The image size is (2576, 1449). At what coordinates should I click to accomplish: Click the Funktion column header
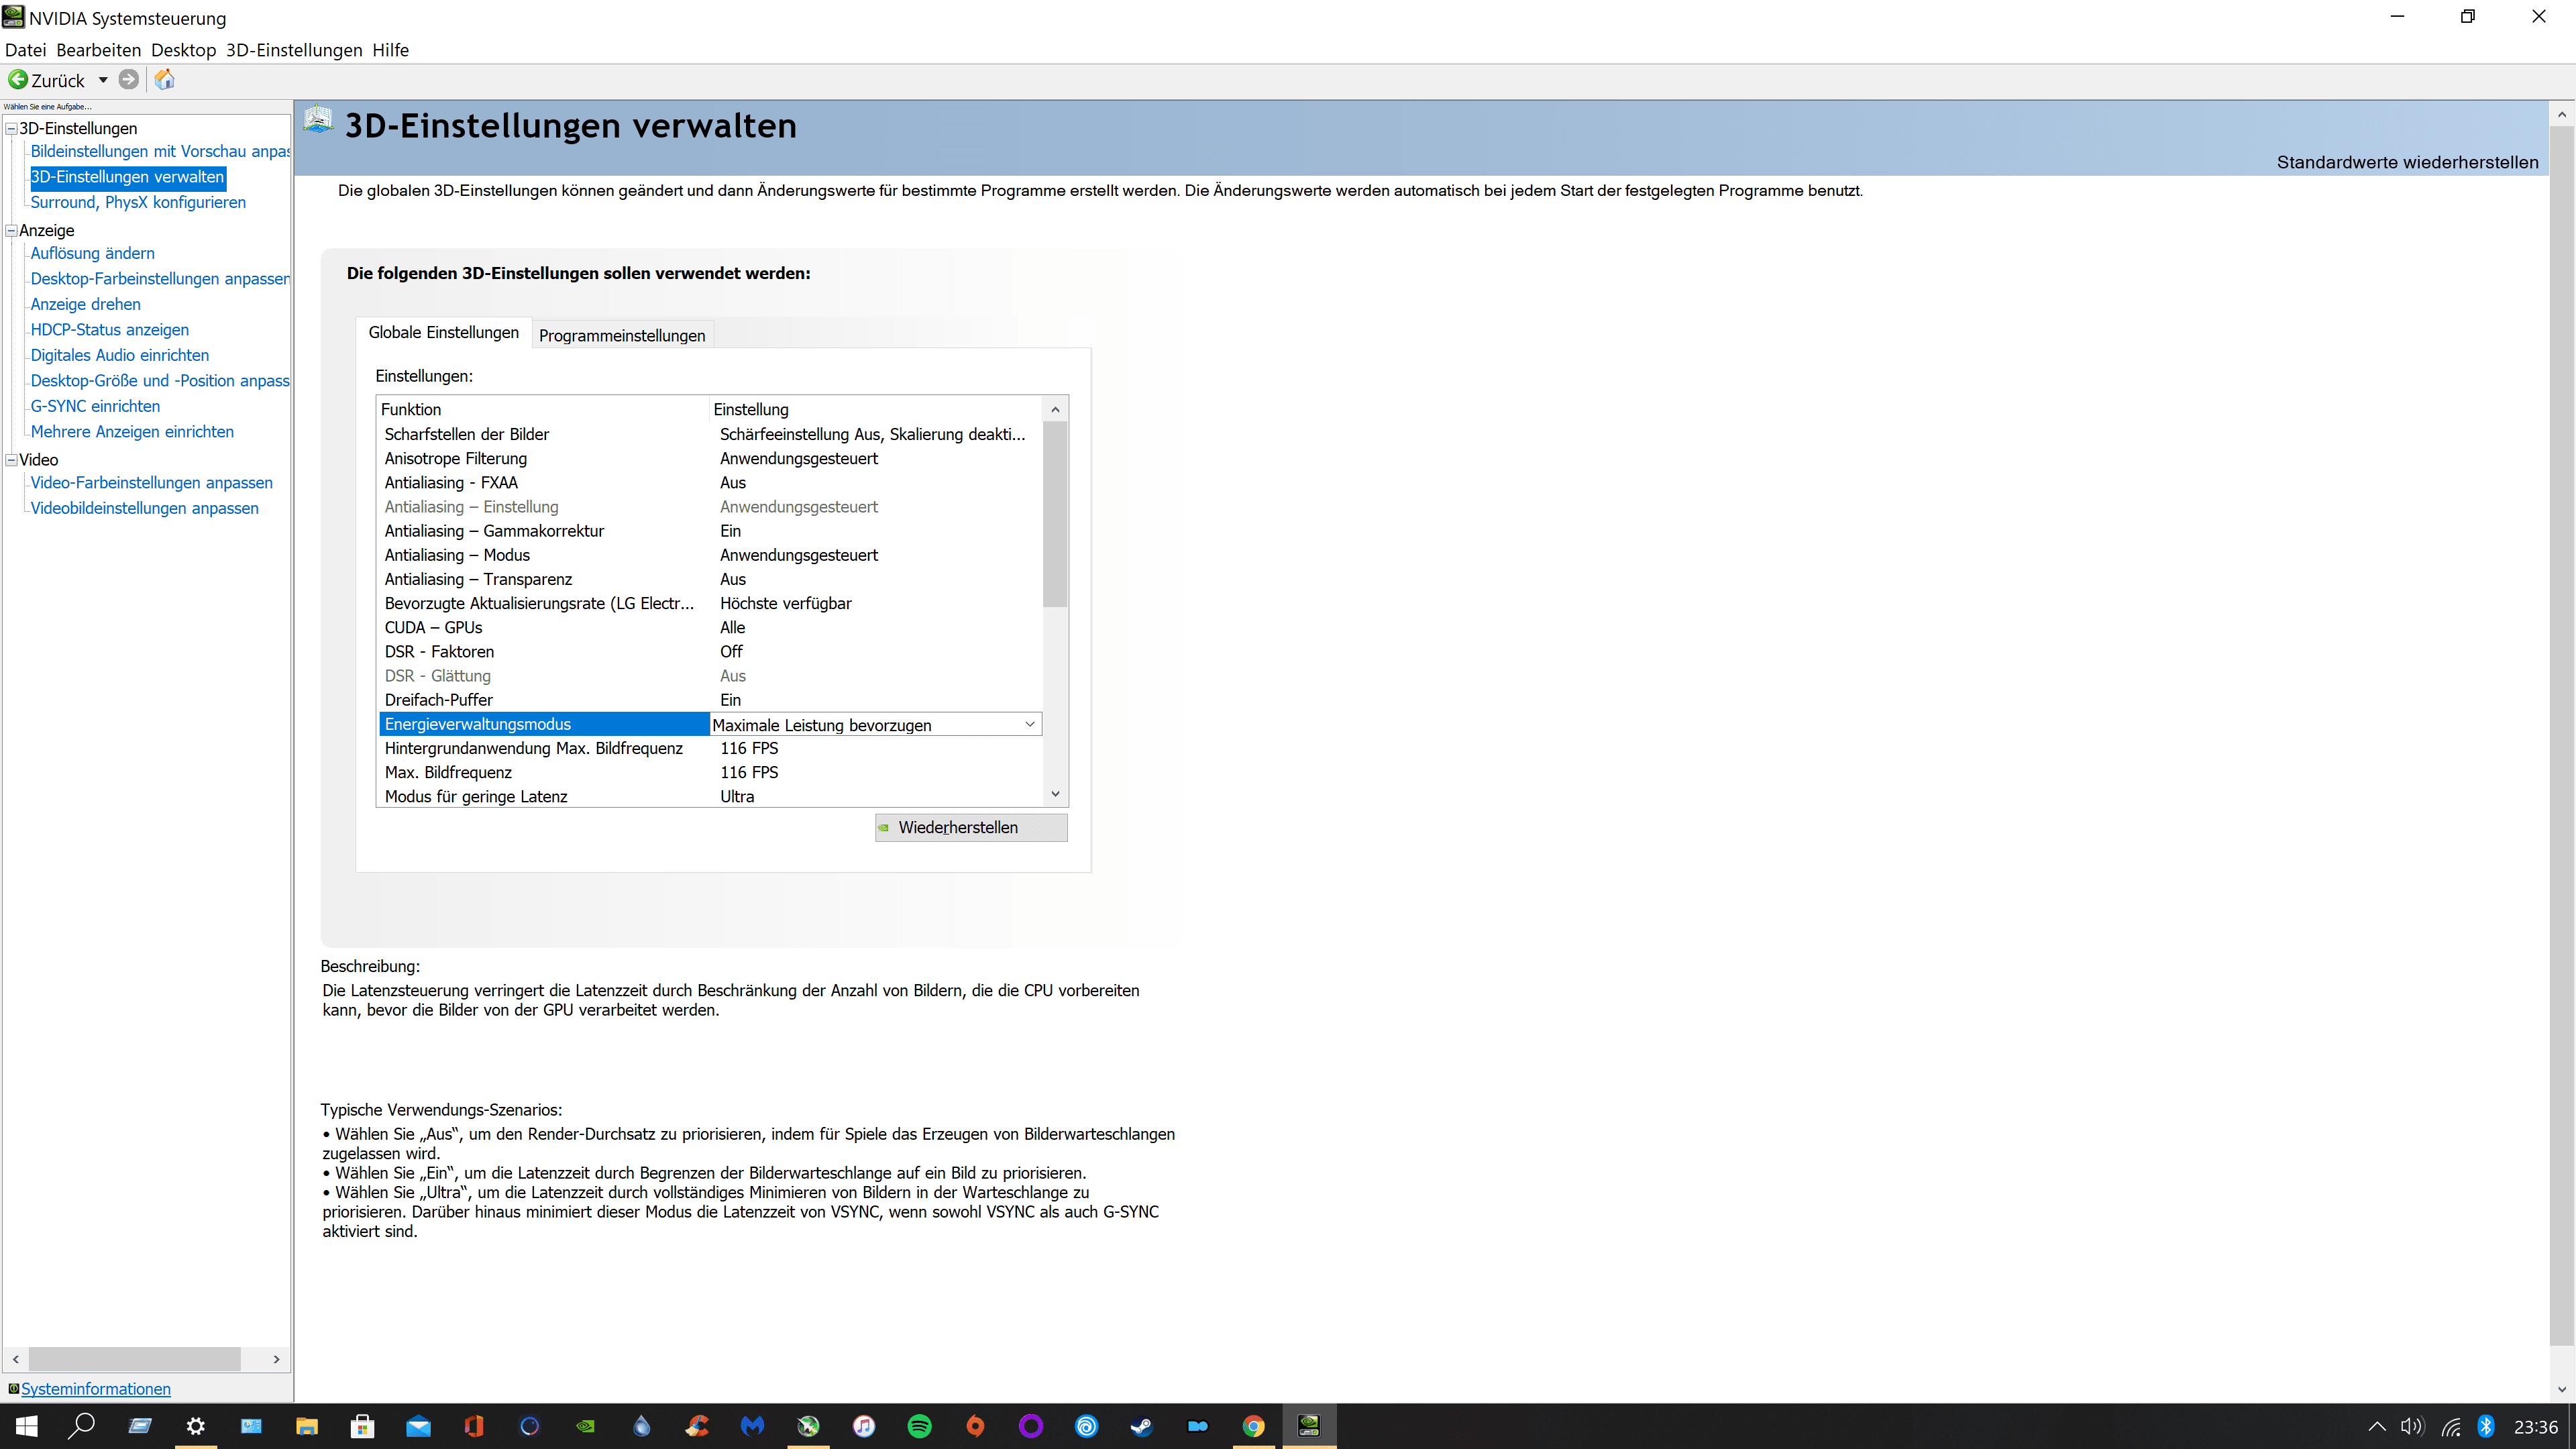[543, 409]
